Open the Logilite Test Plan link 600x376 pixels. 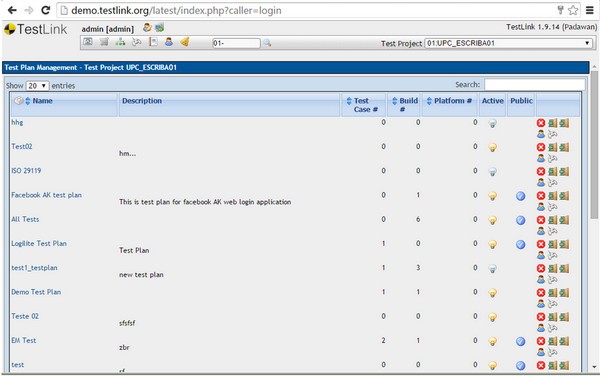coord(39,244)
